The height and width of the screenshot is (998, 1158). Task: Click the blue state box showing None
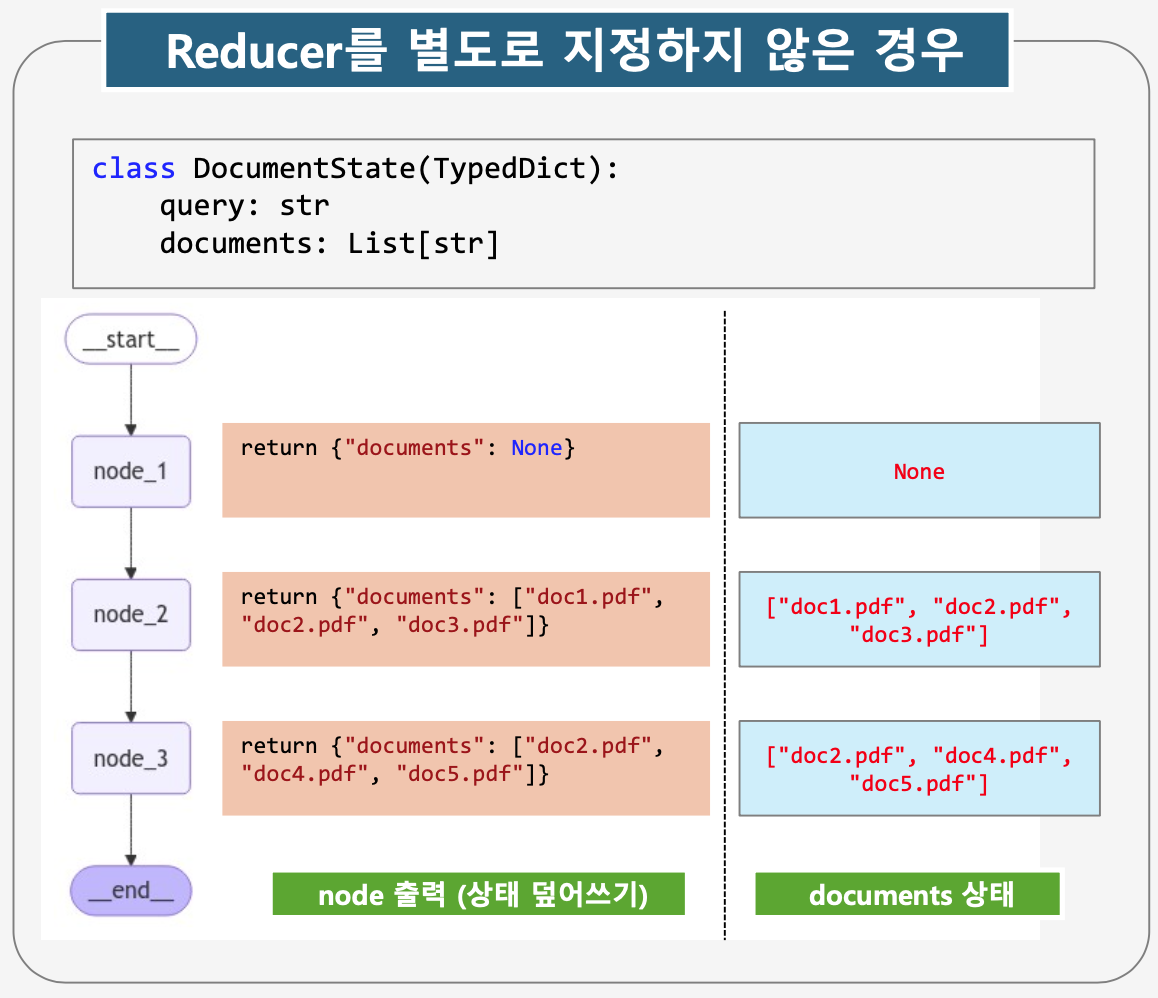(919, 470)
